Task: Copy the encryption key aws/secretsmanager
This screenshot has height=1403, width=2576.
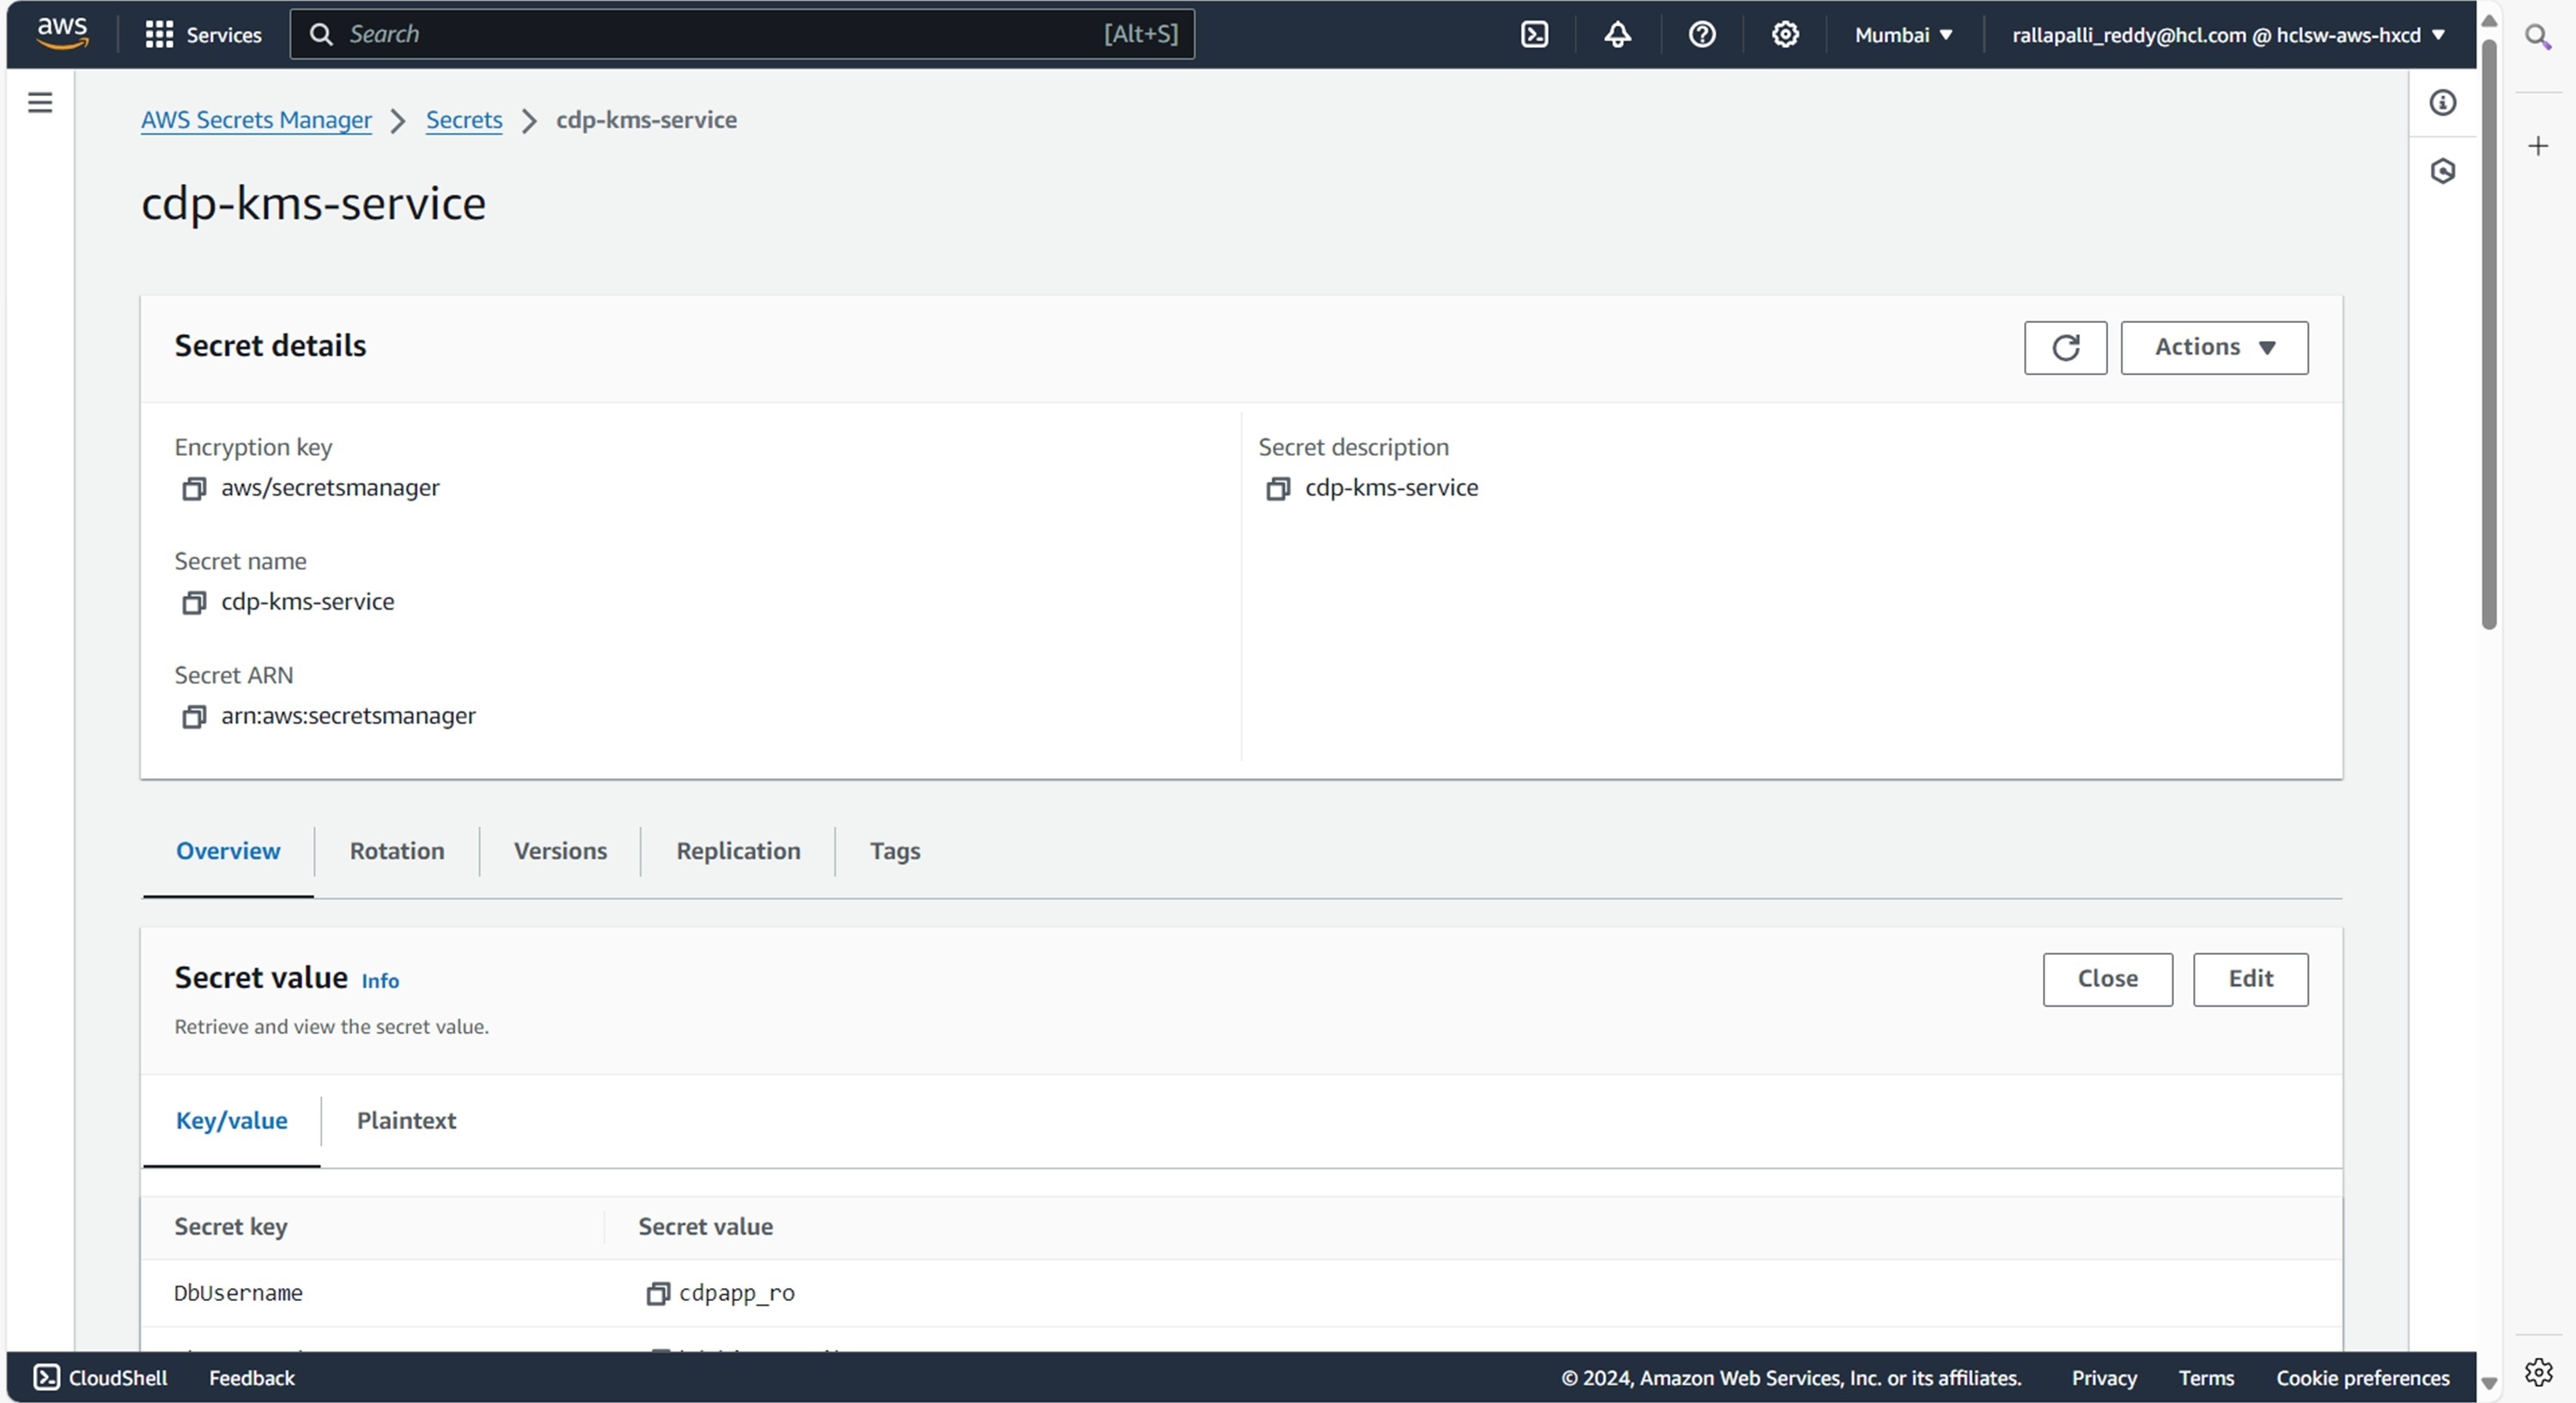Action: [x=193, y=489]
